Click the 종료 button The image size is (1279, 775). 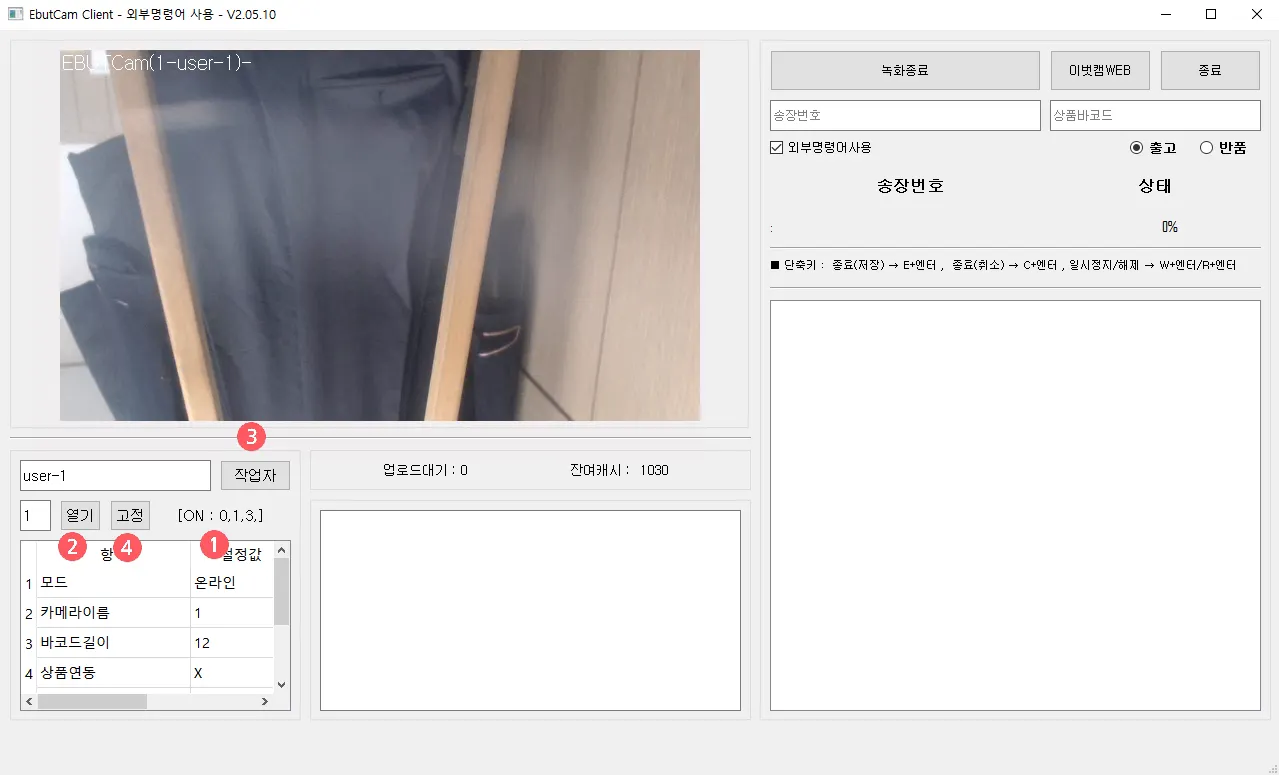(x=1210, y=71)
